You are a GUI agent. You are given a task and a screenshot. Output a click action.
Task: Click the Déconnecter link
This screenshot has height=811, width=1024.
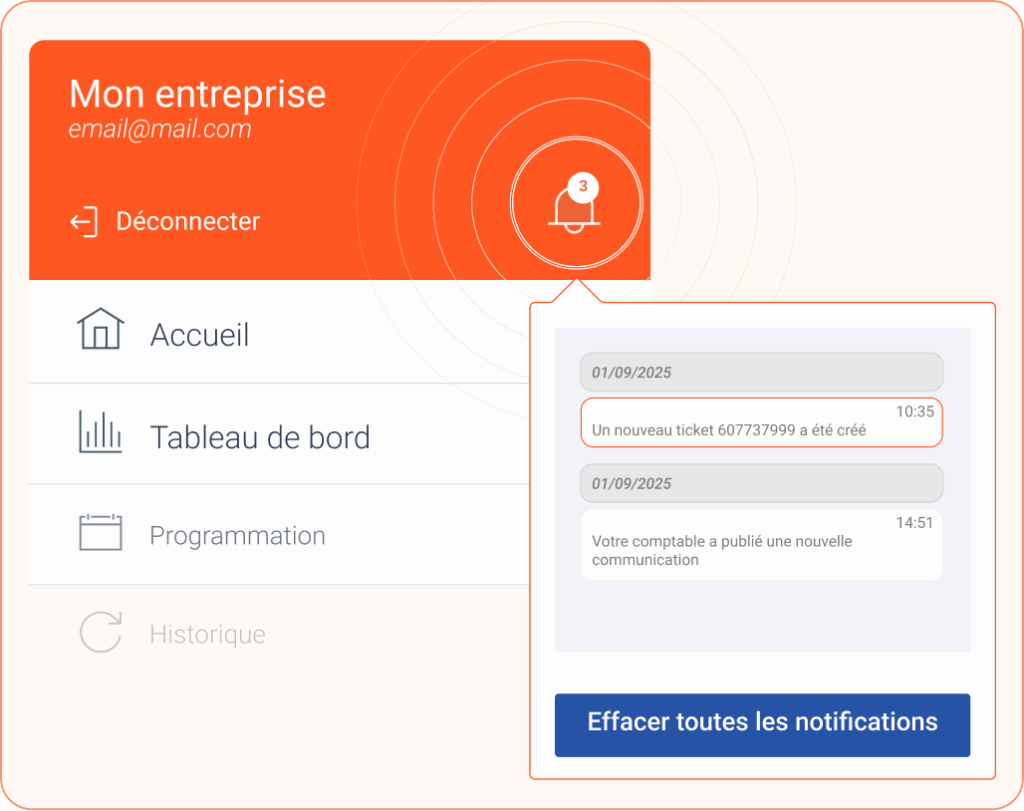pos(188,221)
